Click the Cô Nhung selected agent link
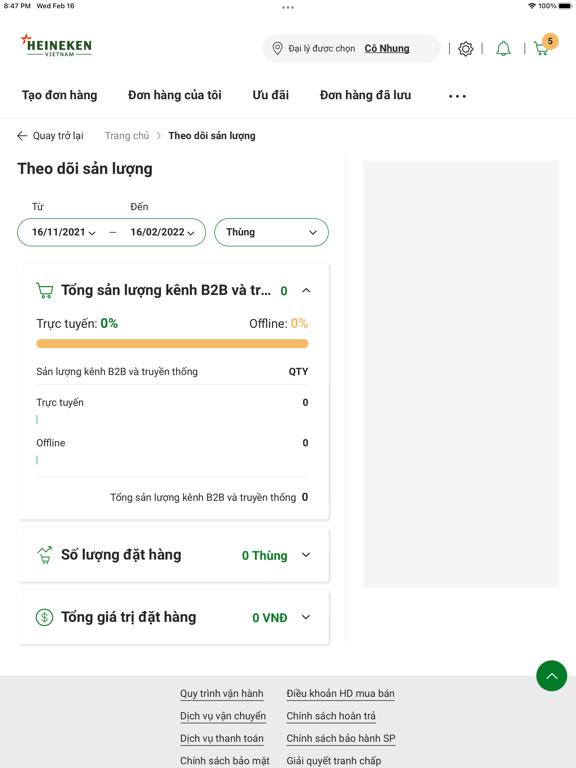576x768 pixels. tap(387, 48)
